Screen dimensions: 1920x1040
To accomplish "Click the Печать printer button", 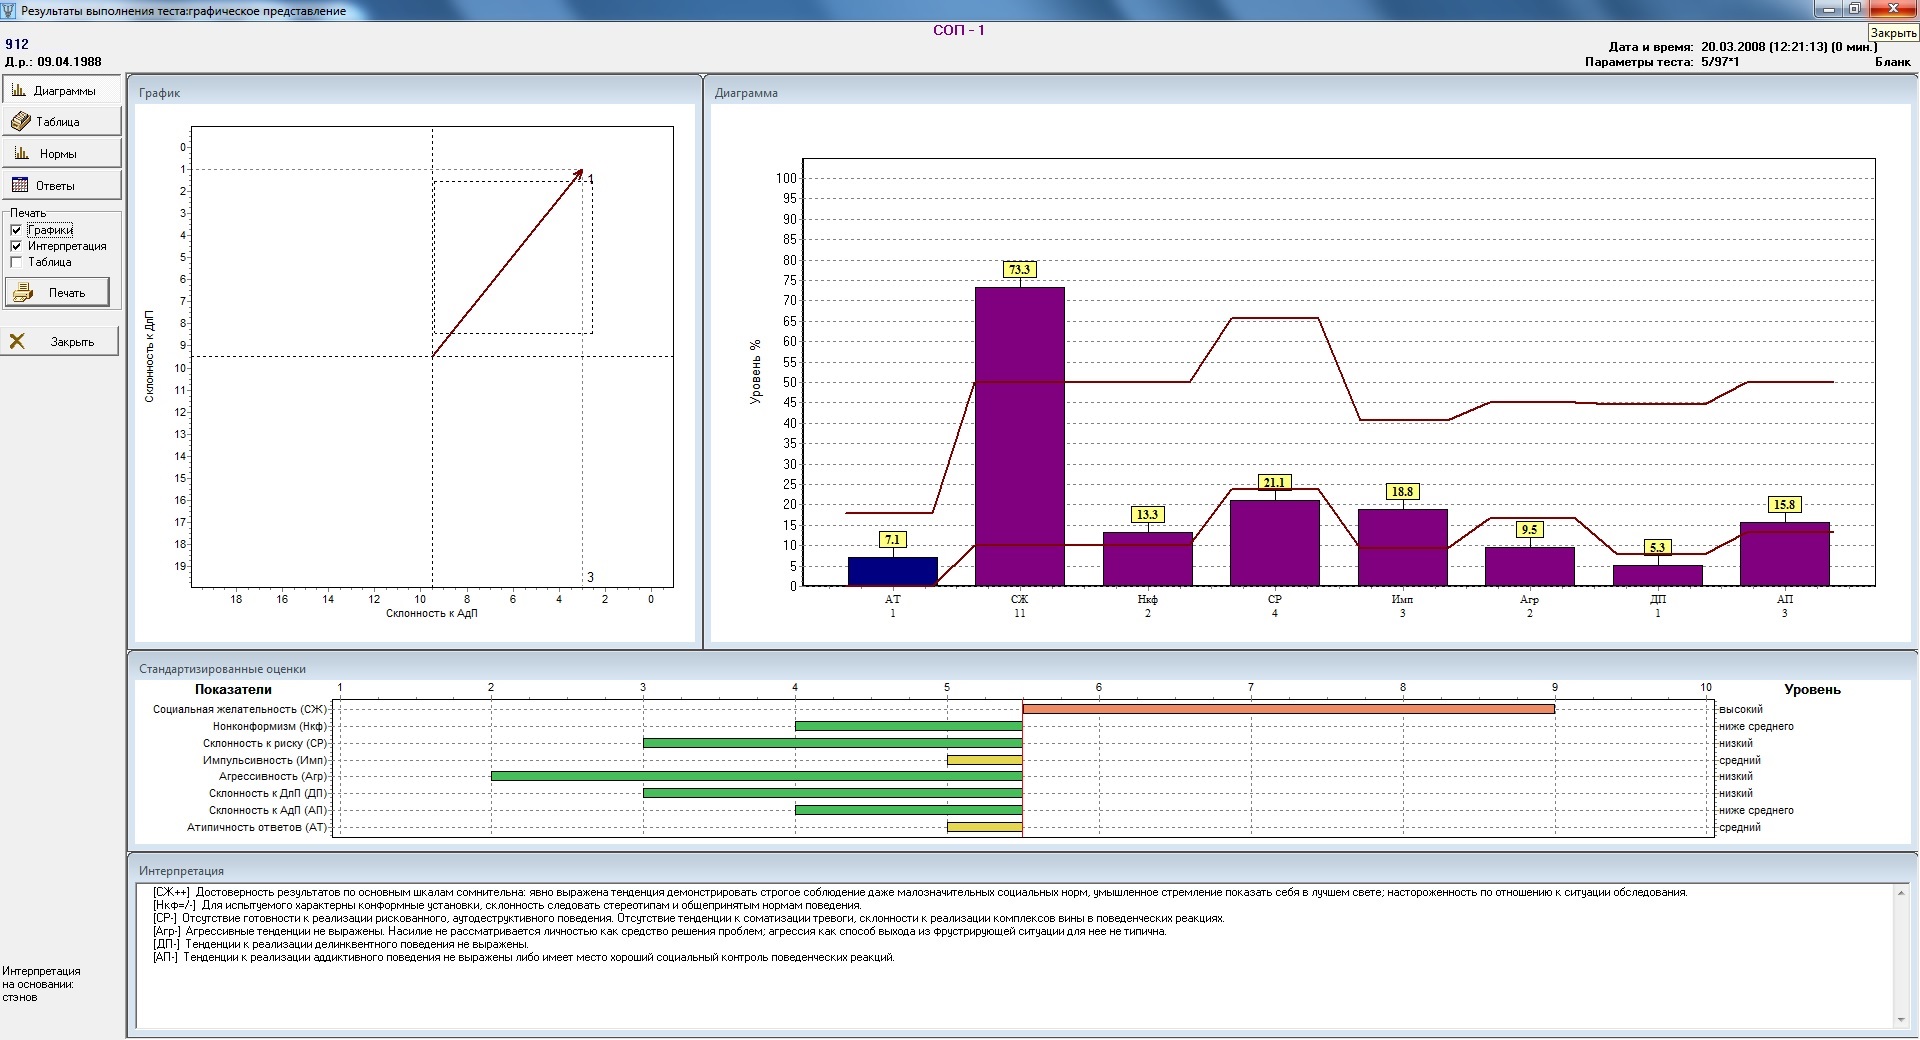I will coord(57,293).
